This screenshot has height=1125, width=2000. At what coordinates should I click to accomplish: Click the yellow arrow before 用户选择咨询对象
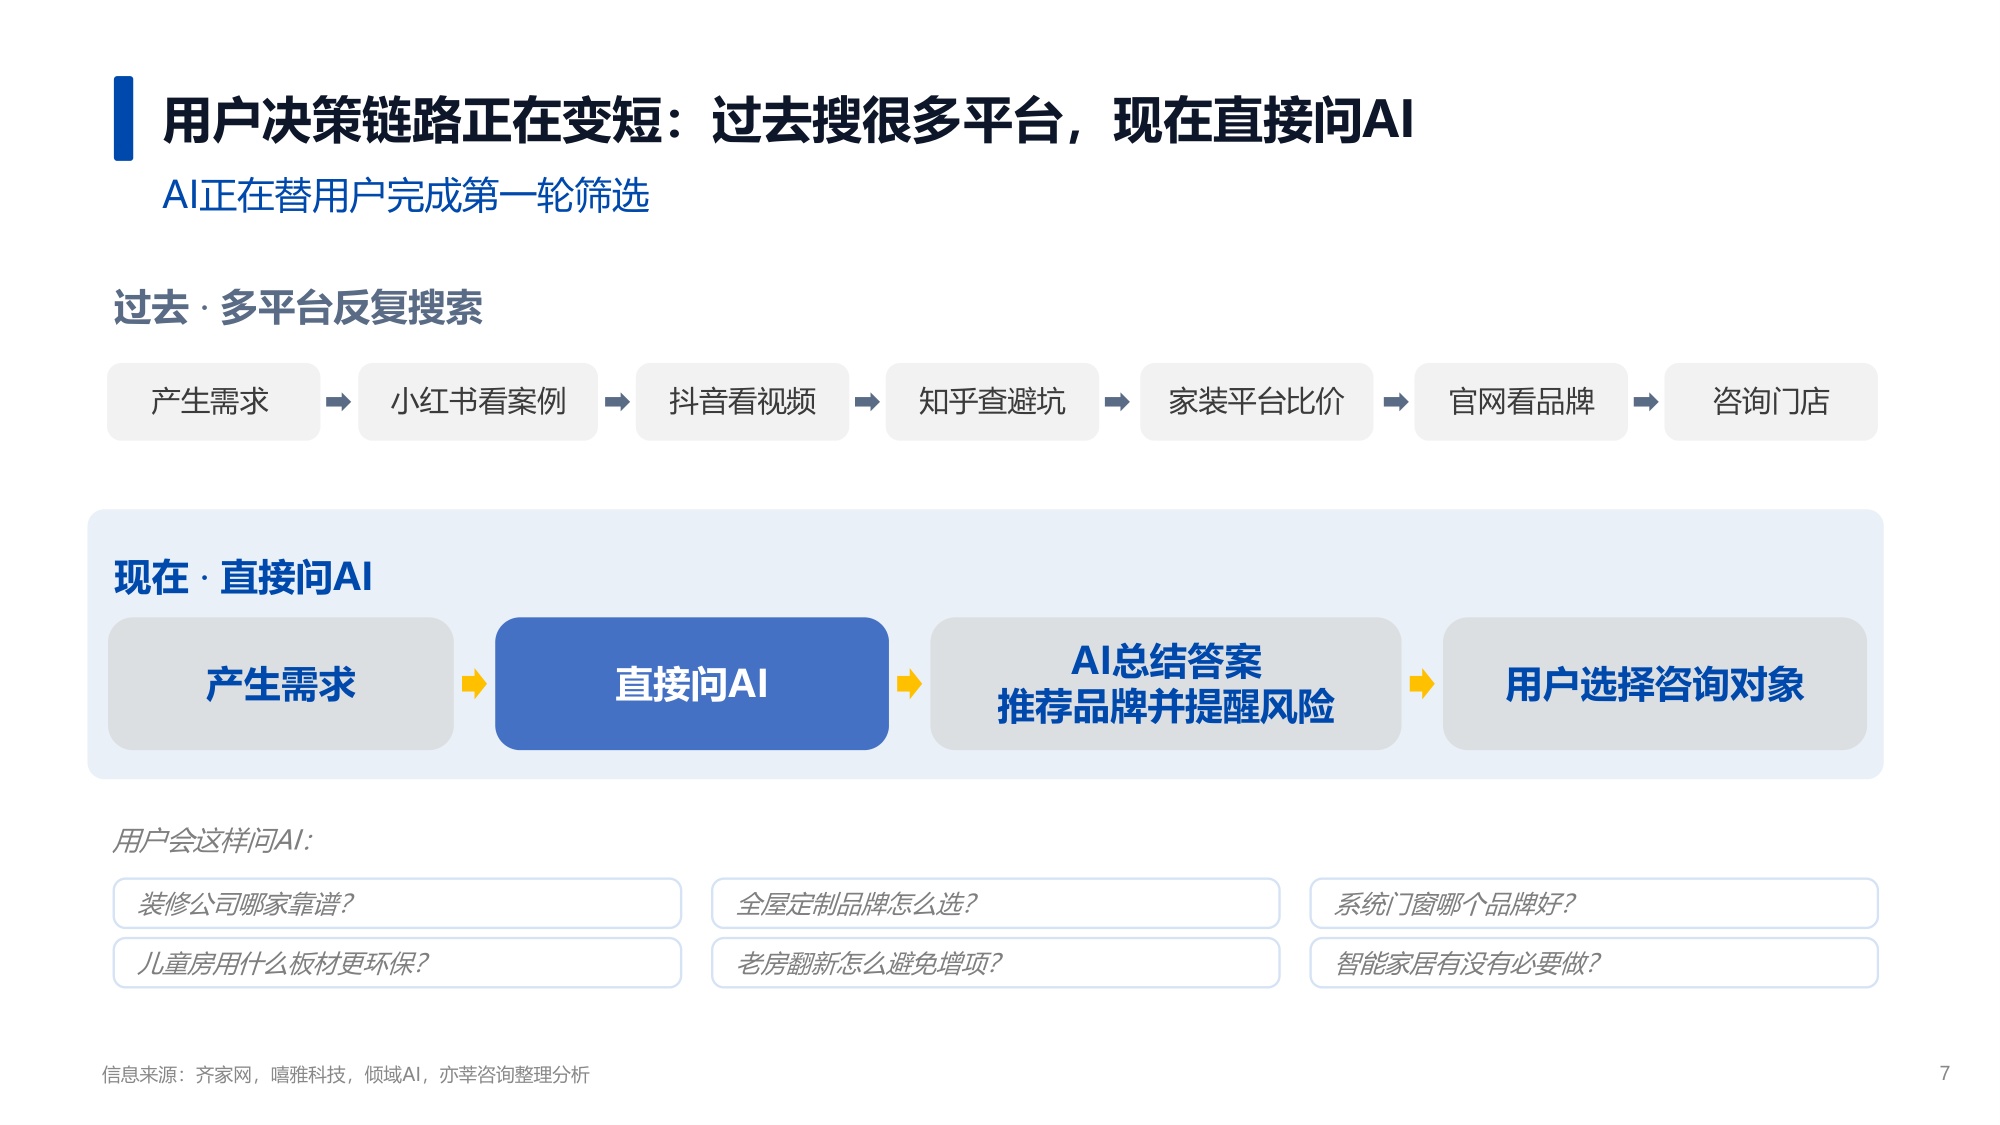pyautogui.click(x=1422, y=684)
